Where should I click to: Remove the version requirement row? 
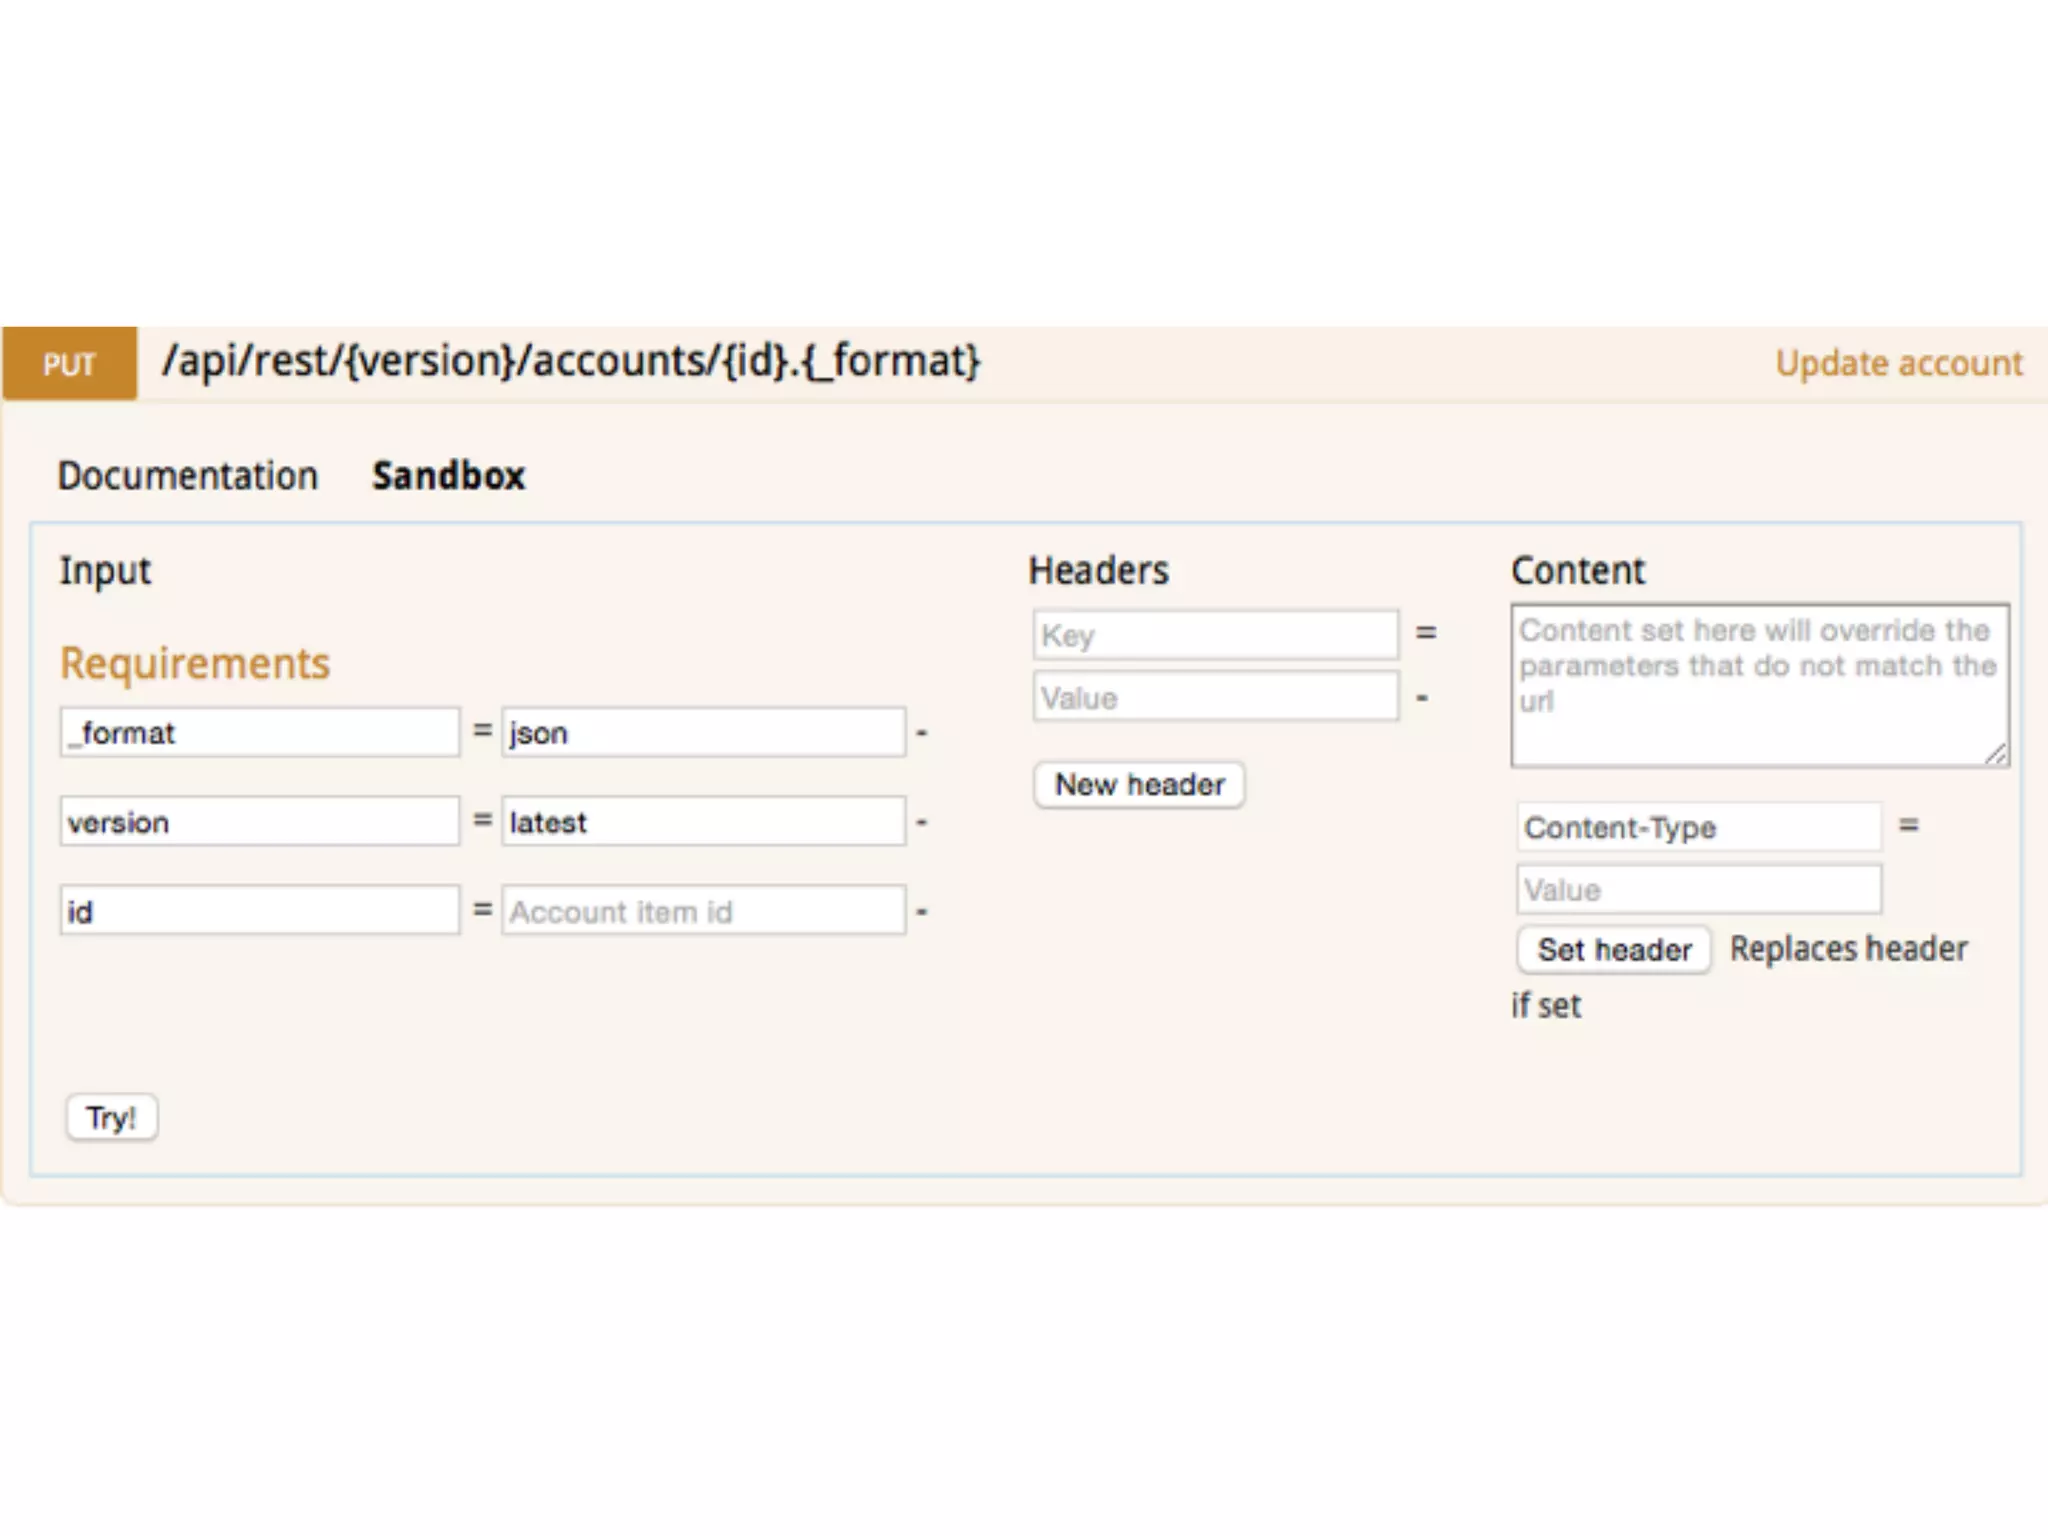[921, 823]
